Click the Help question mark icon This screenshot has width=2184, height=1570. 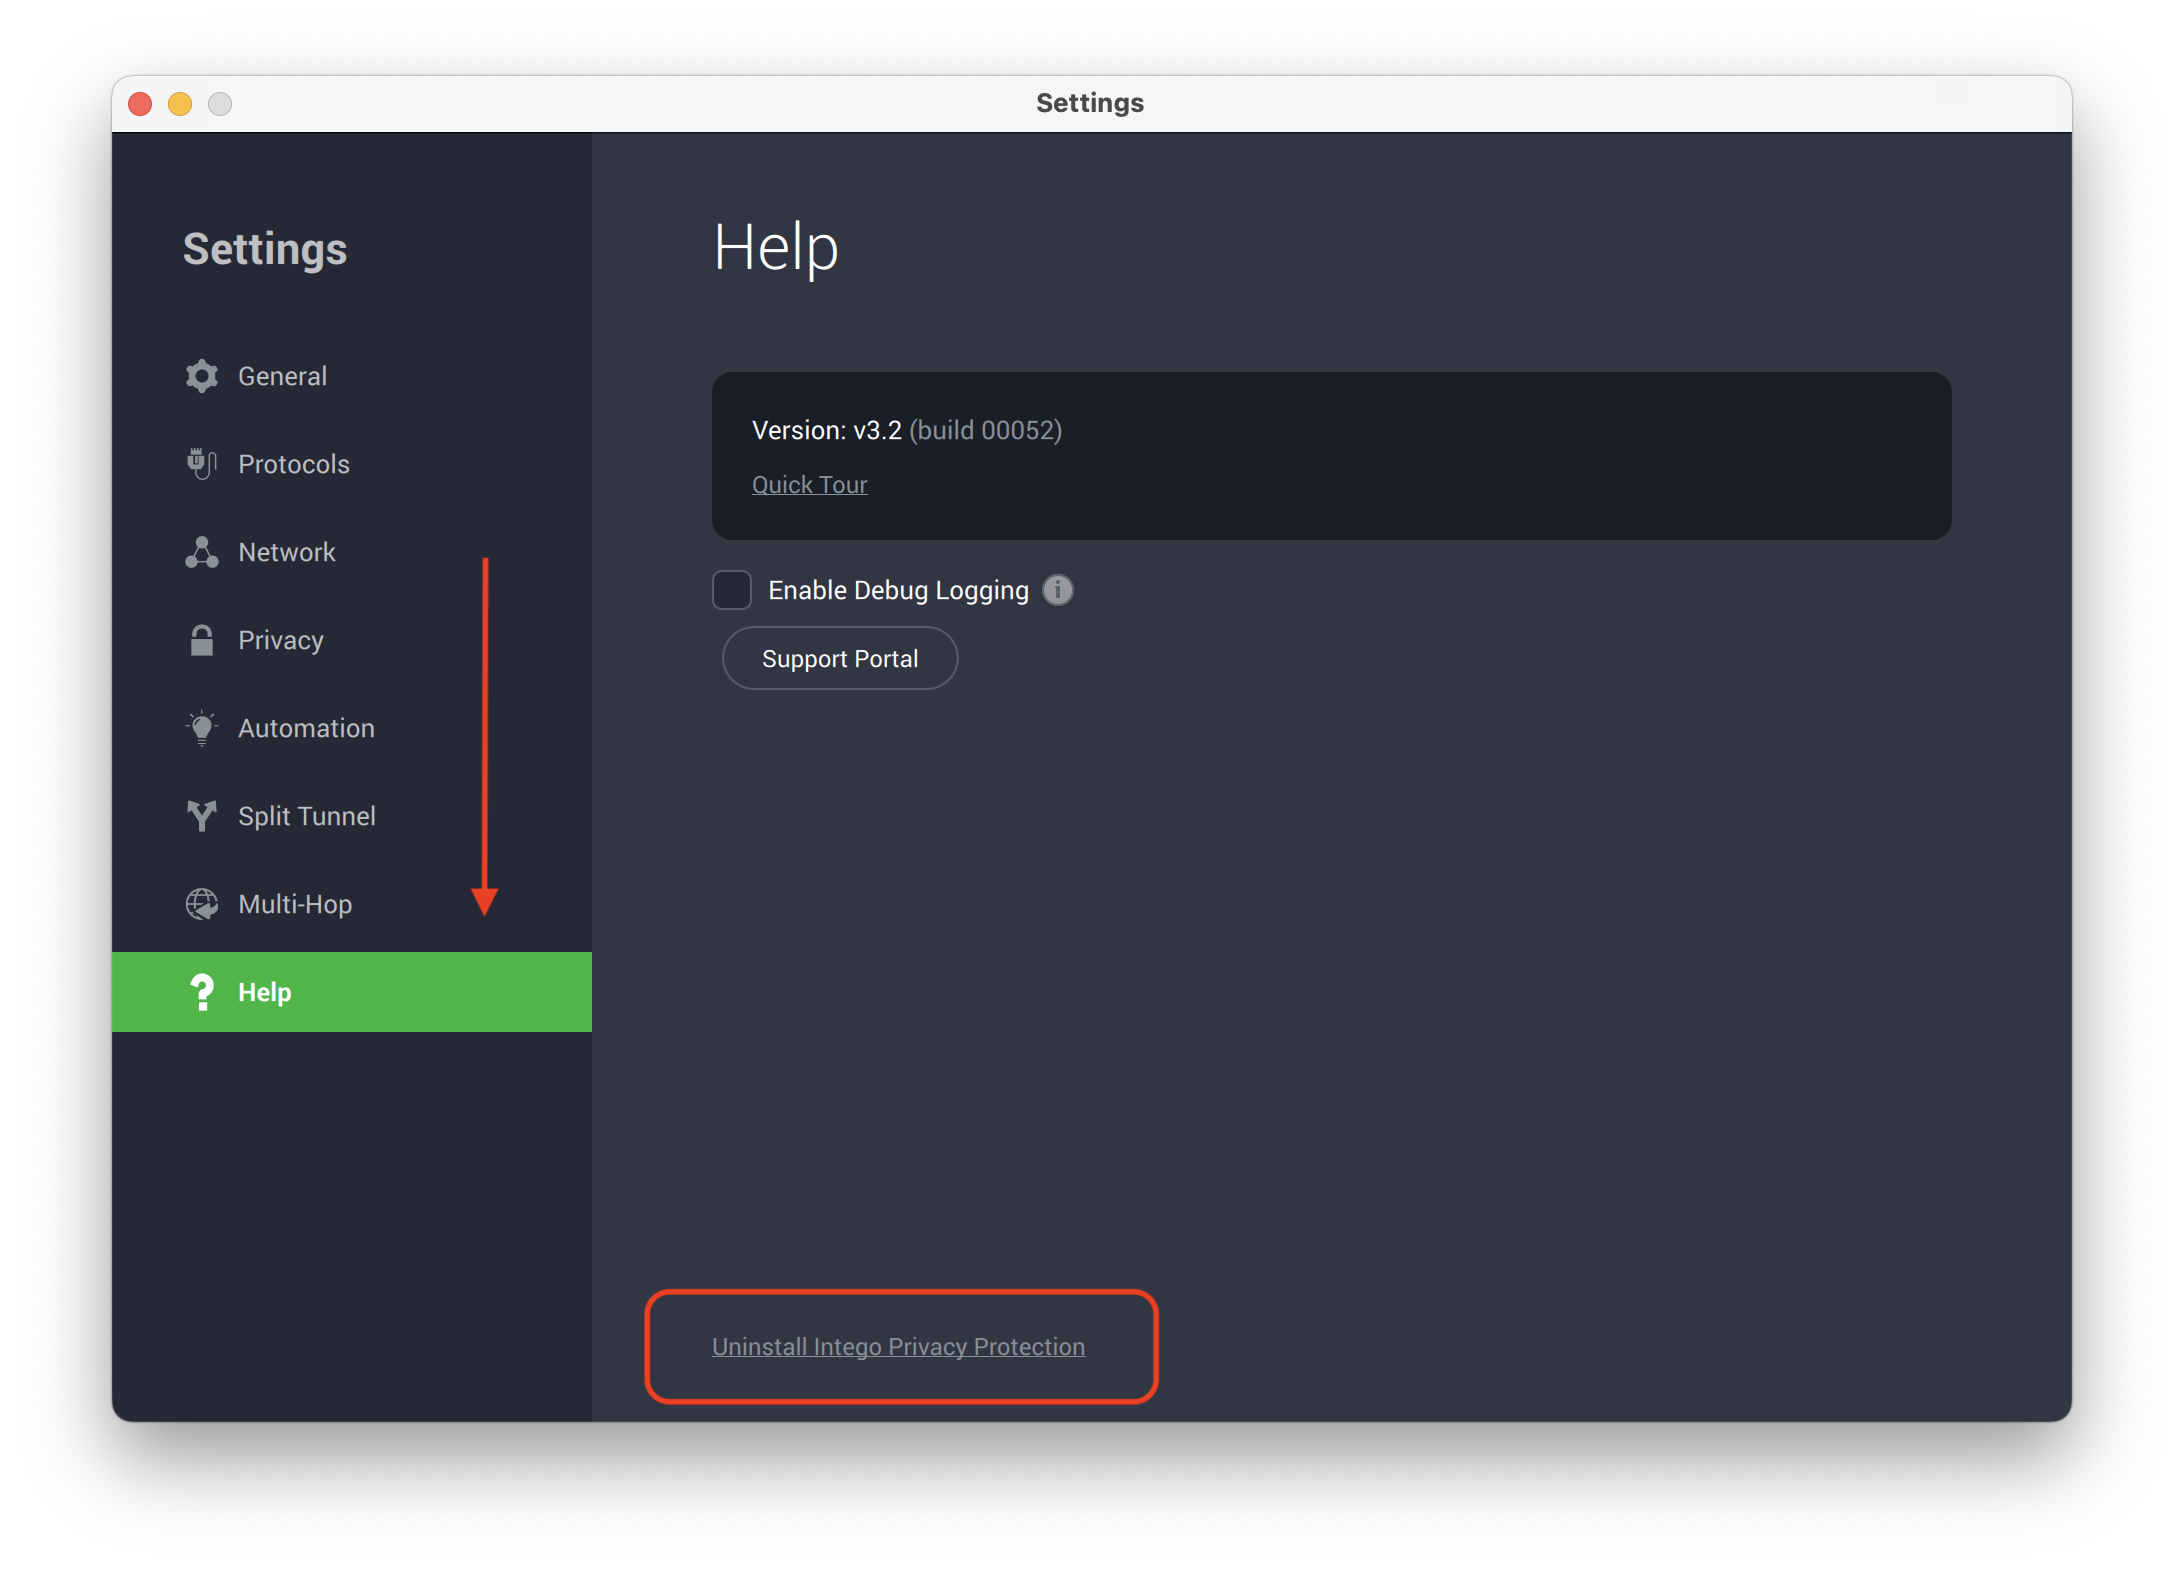[202, 992]
